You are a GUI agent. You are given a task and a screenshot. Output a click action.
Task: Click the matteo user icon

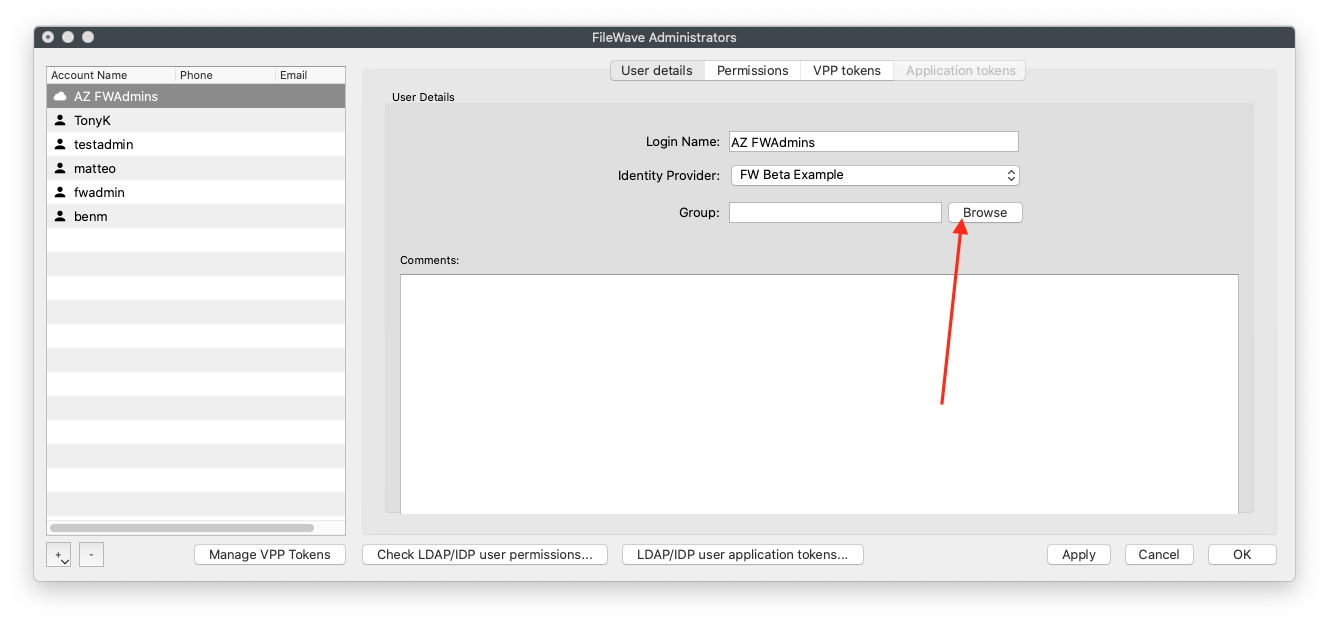(60, 168)
